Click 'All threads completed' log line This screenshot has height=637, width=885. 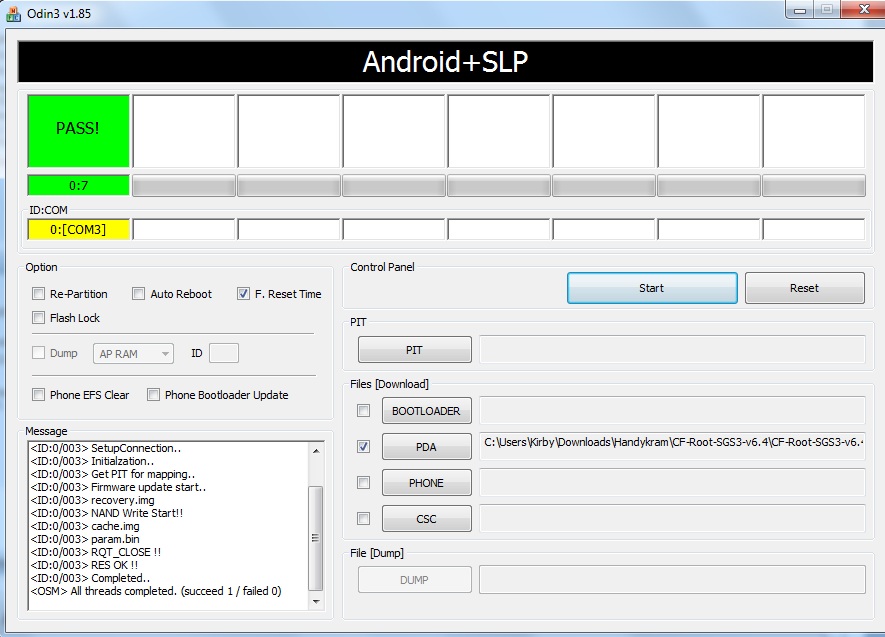pos(156,591)
